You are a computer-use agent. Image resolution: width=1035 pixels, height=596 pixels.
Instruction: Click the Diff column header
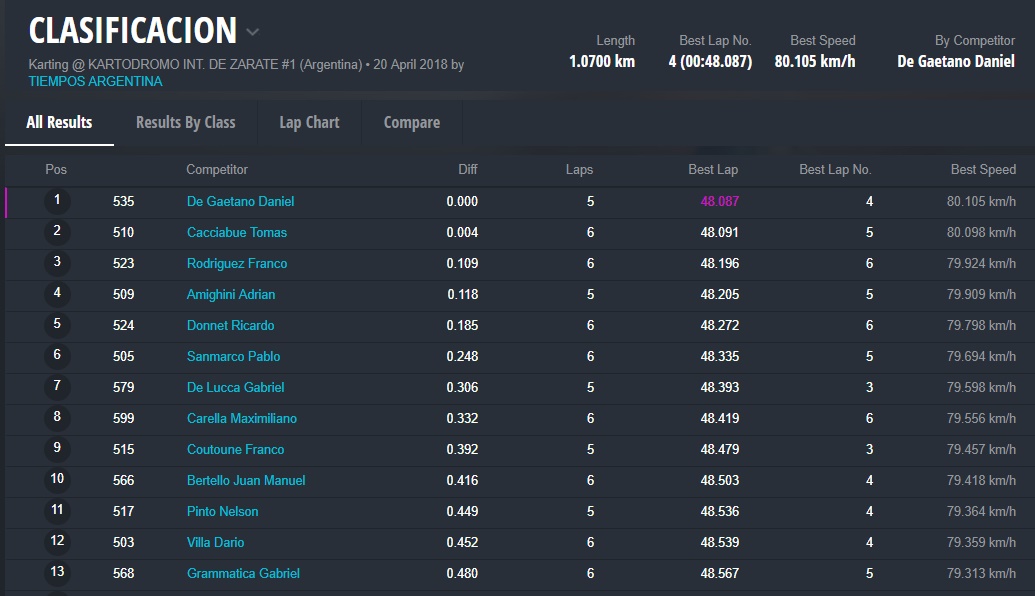[x=467, y=169]
